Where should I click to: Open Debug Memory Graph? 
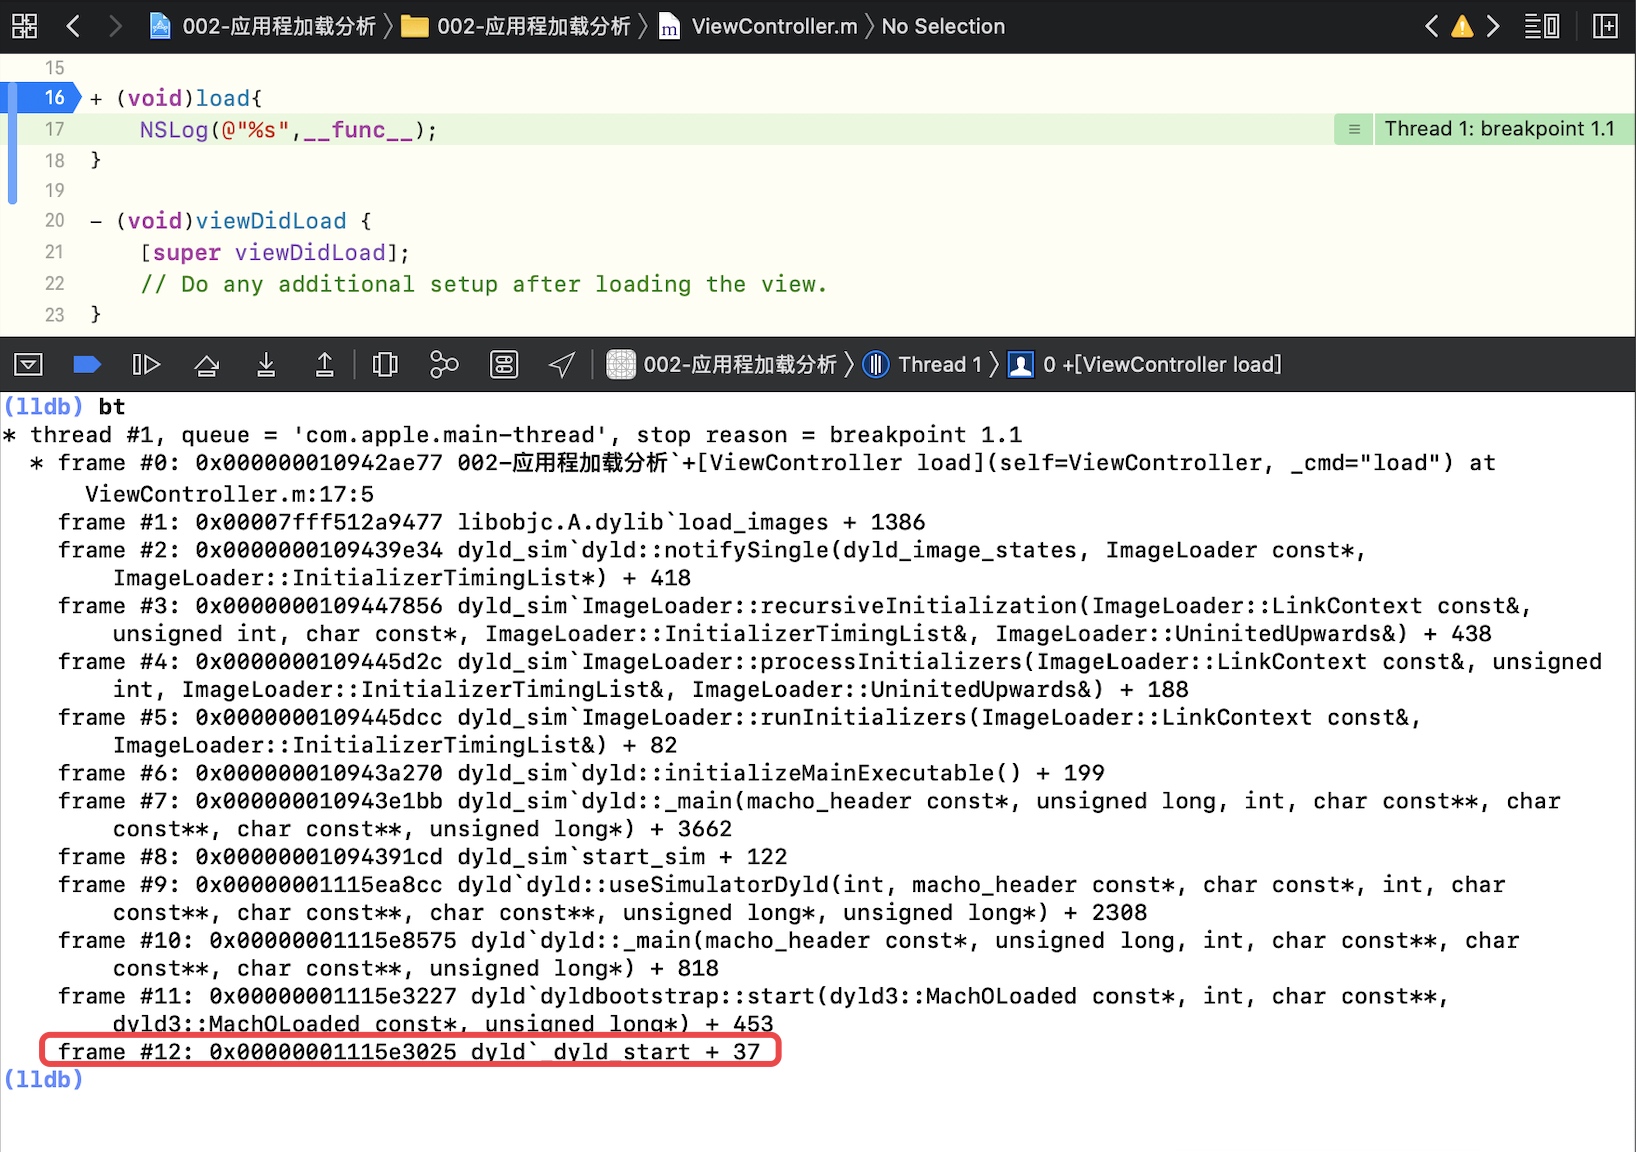[x=444, y=364]
